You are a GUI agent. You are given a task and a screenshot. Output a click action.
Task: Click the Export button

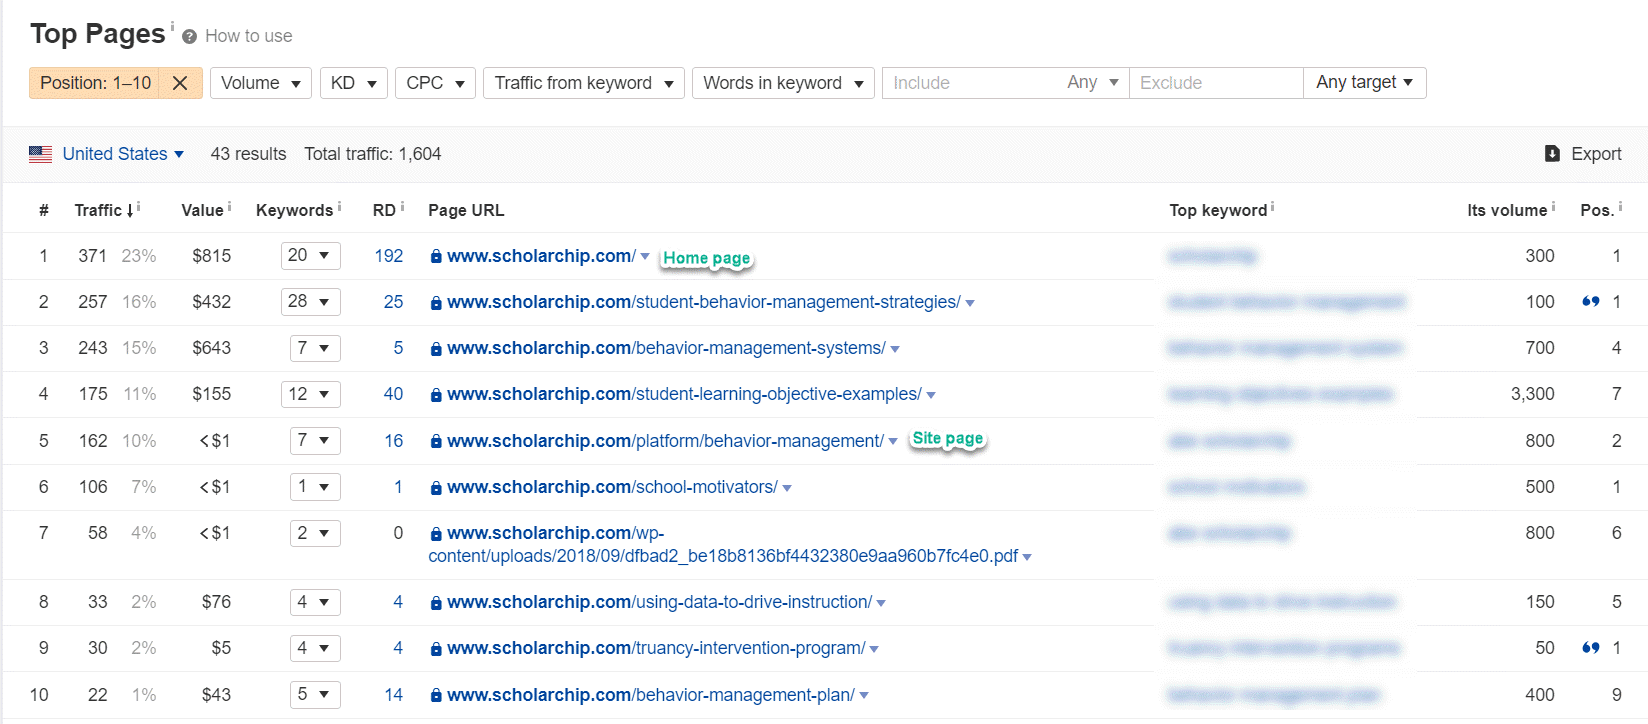(1583, 154)
